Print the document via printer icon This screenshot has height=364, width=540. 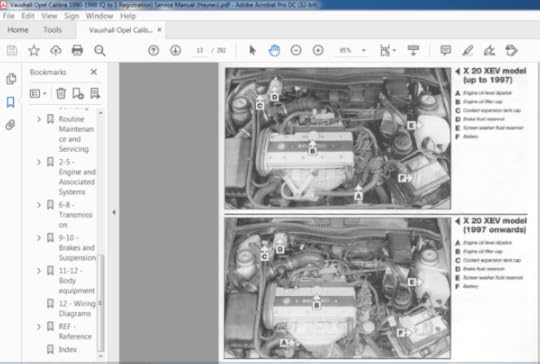(x=77, y=51)
